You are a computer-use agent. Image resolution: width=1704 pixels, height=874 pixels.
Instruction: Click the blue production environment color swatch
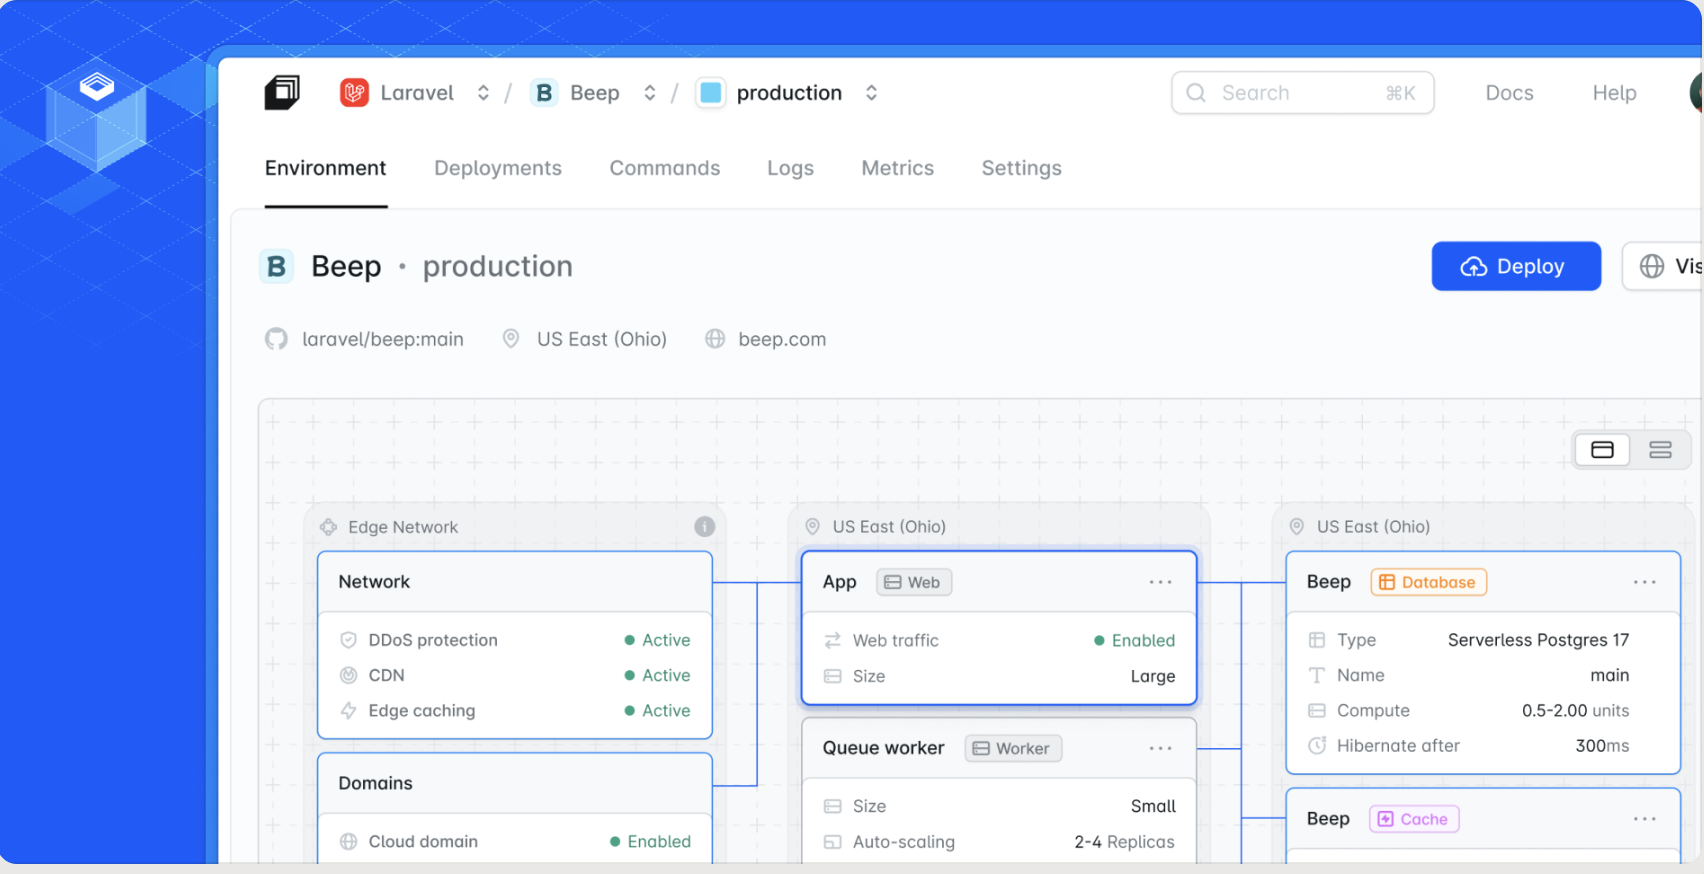point(711,93)
